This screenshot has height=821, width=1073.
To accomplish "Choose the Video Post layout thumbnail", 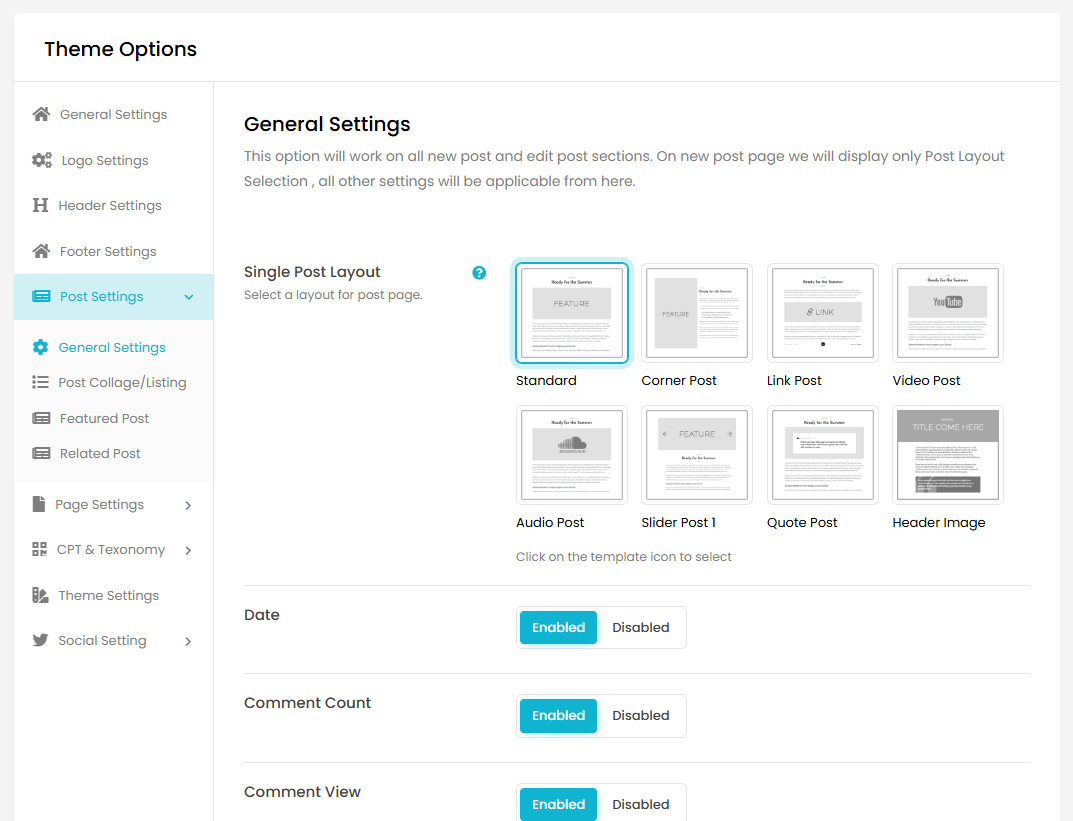I will (x=947, y=313).
